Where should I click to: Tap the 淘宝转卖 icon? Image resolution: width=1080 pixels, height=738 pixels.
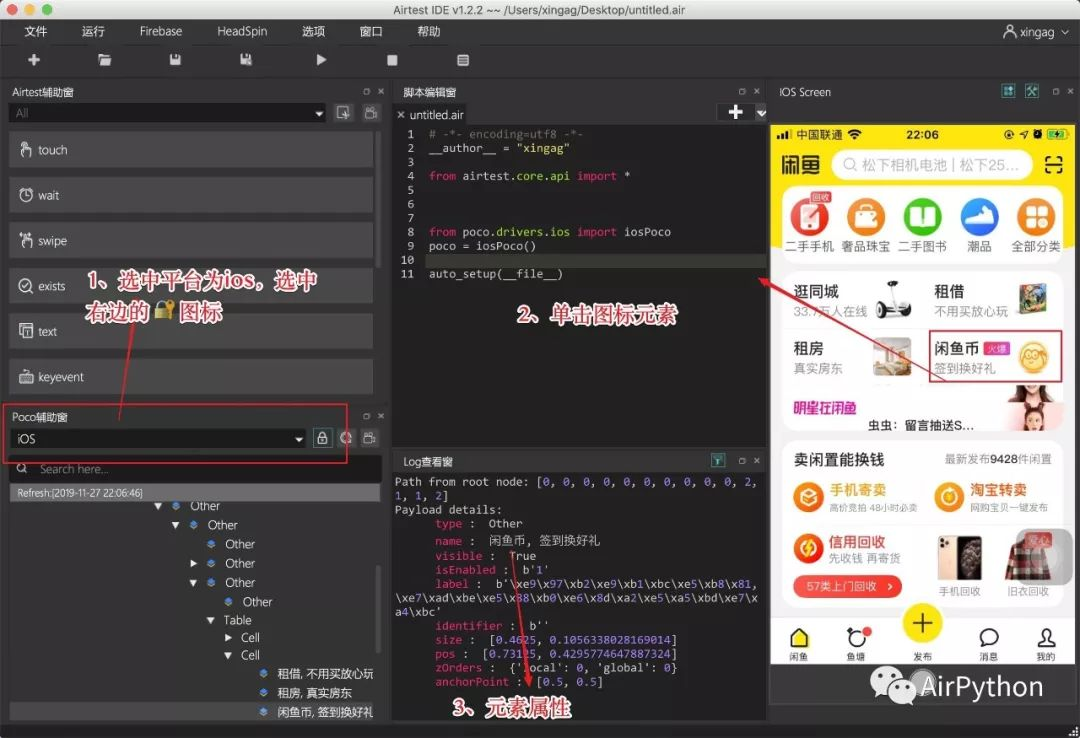point(948,496)
